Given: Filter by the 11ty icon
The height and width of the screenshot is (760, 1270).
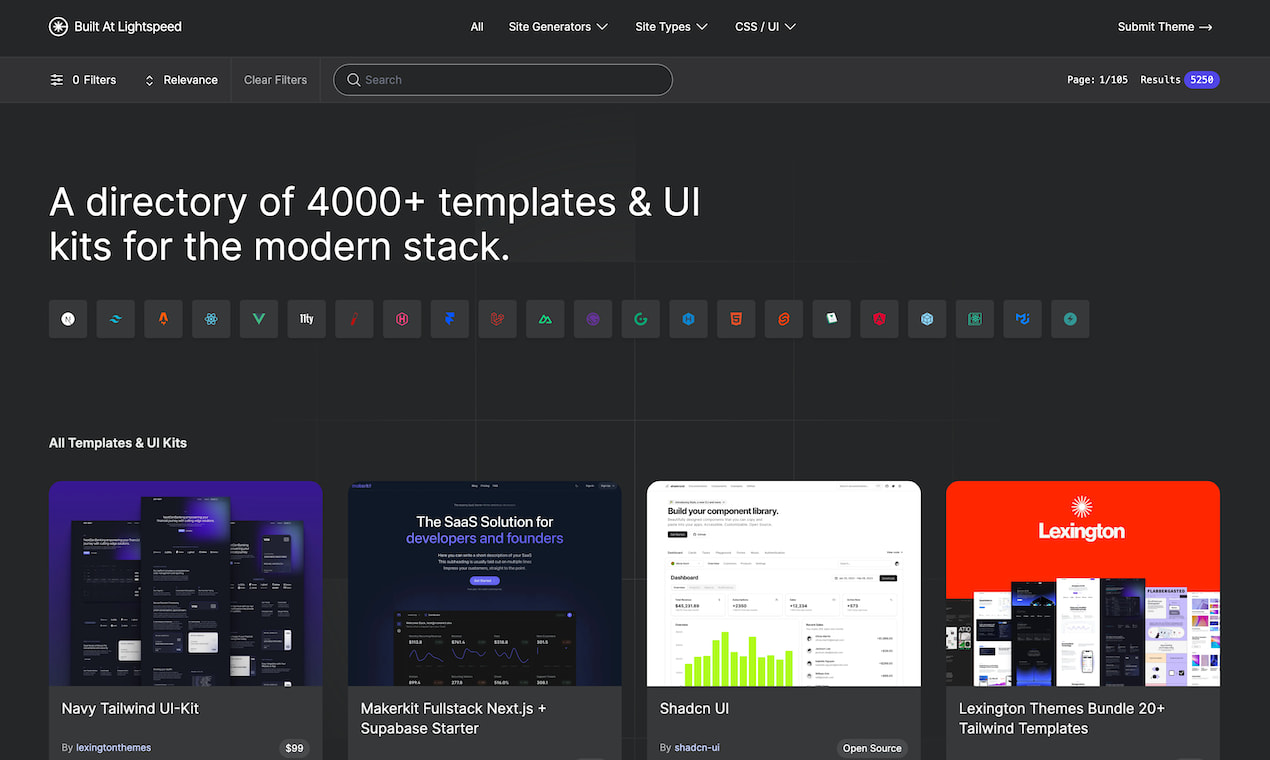Looking at the screenshot, I should point(307,319).
